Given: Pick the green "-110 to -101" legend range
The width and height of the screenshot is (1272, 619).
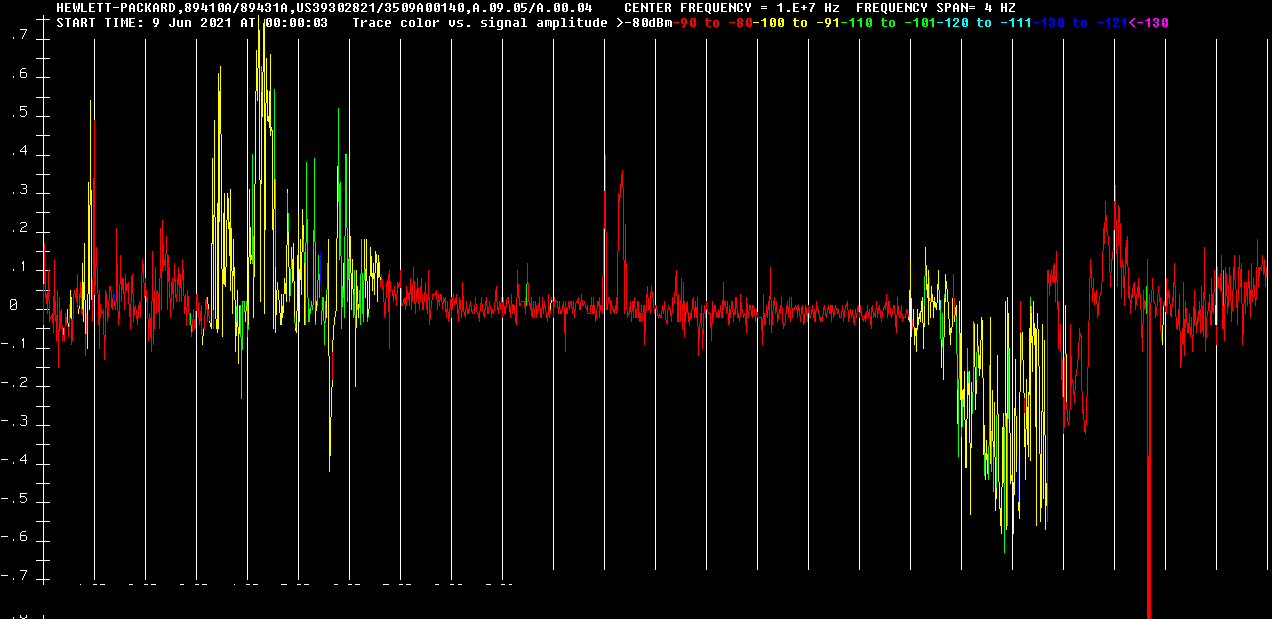Looking at the screenshot, I should coord(892,23).
